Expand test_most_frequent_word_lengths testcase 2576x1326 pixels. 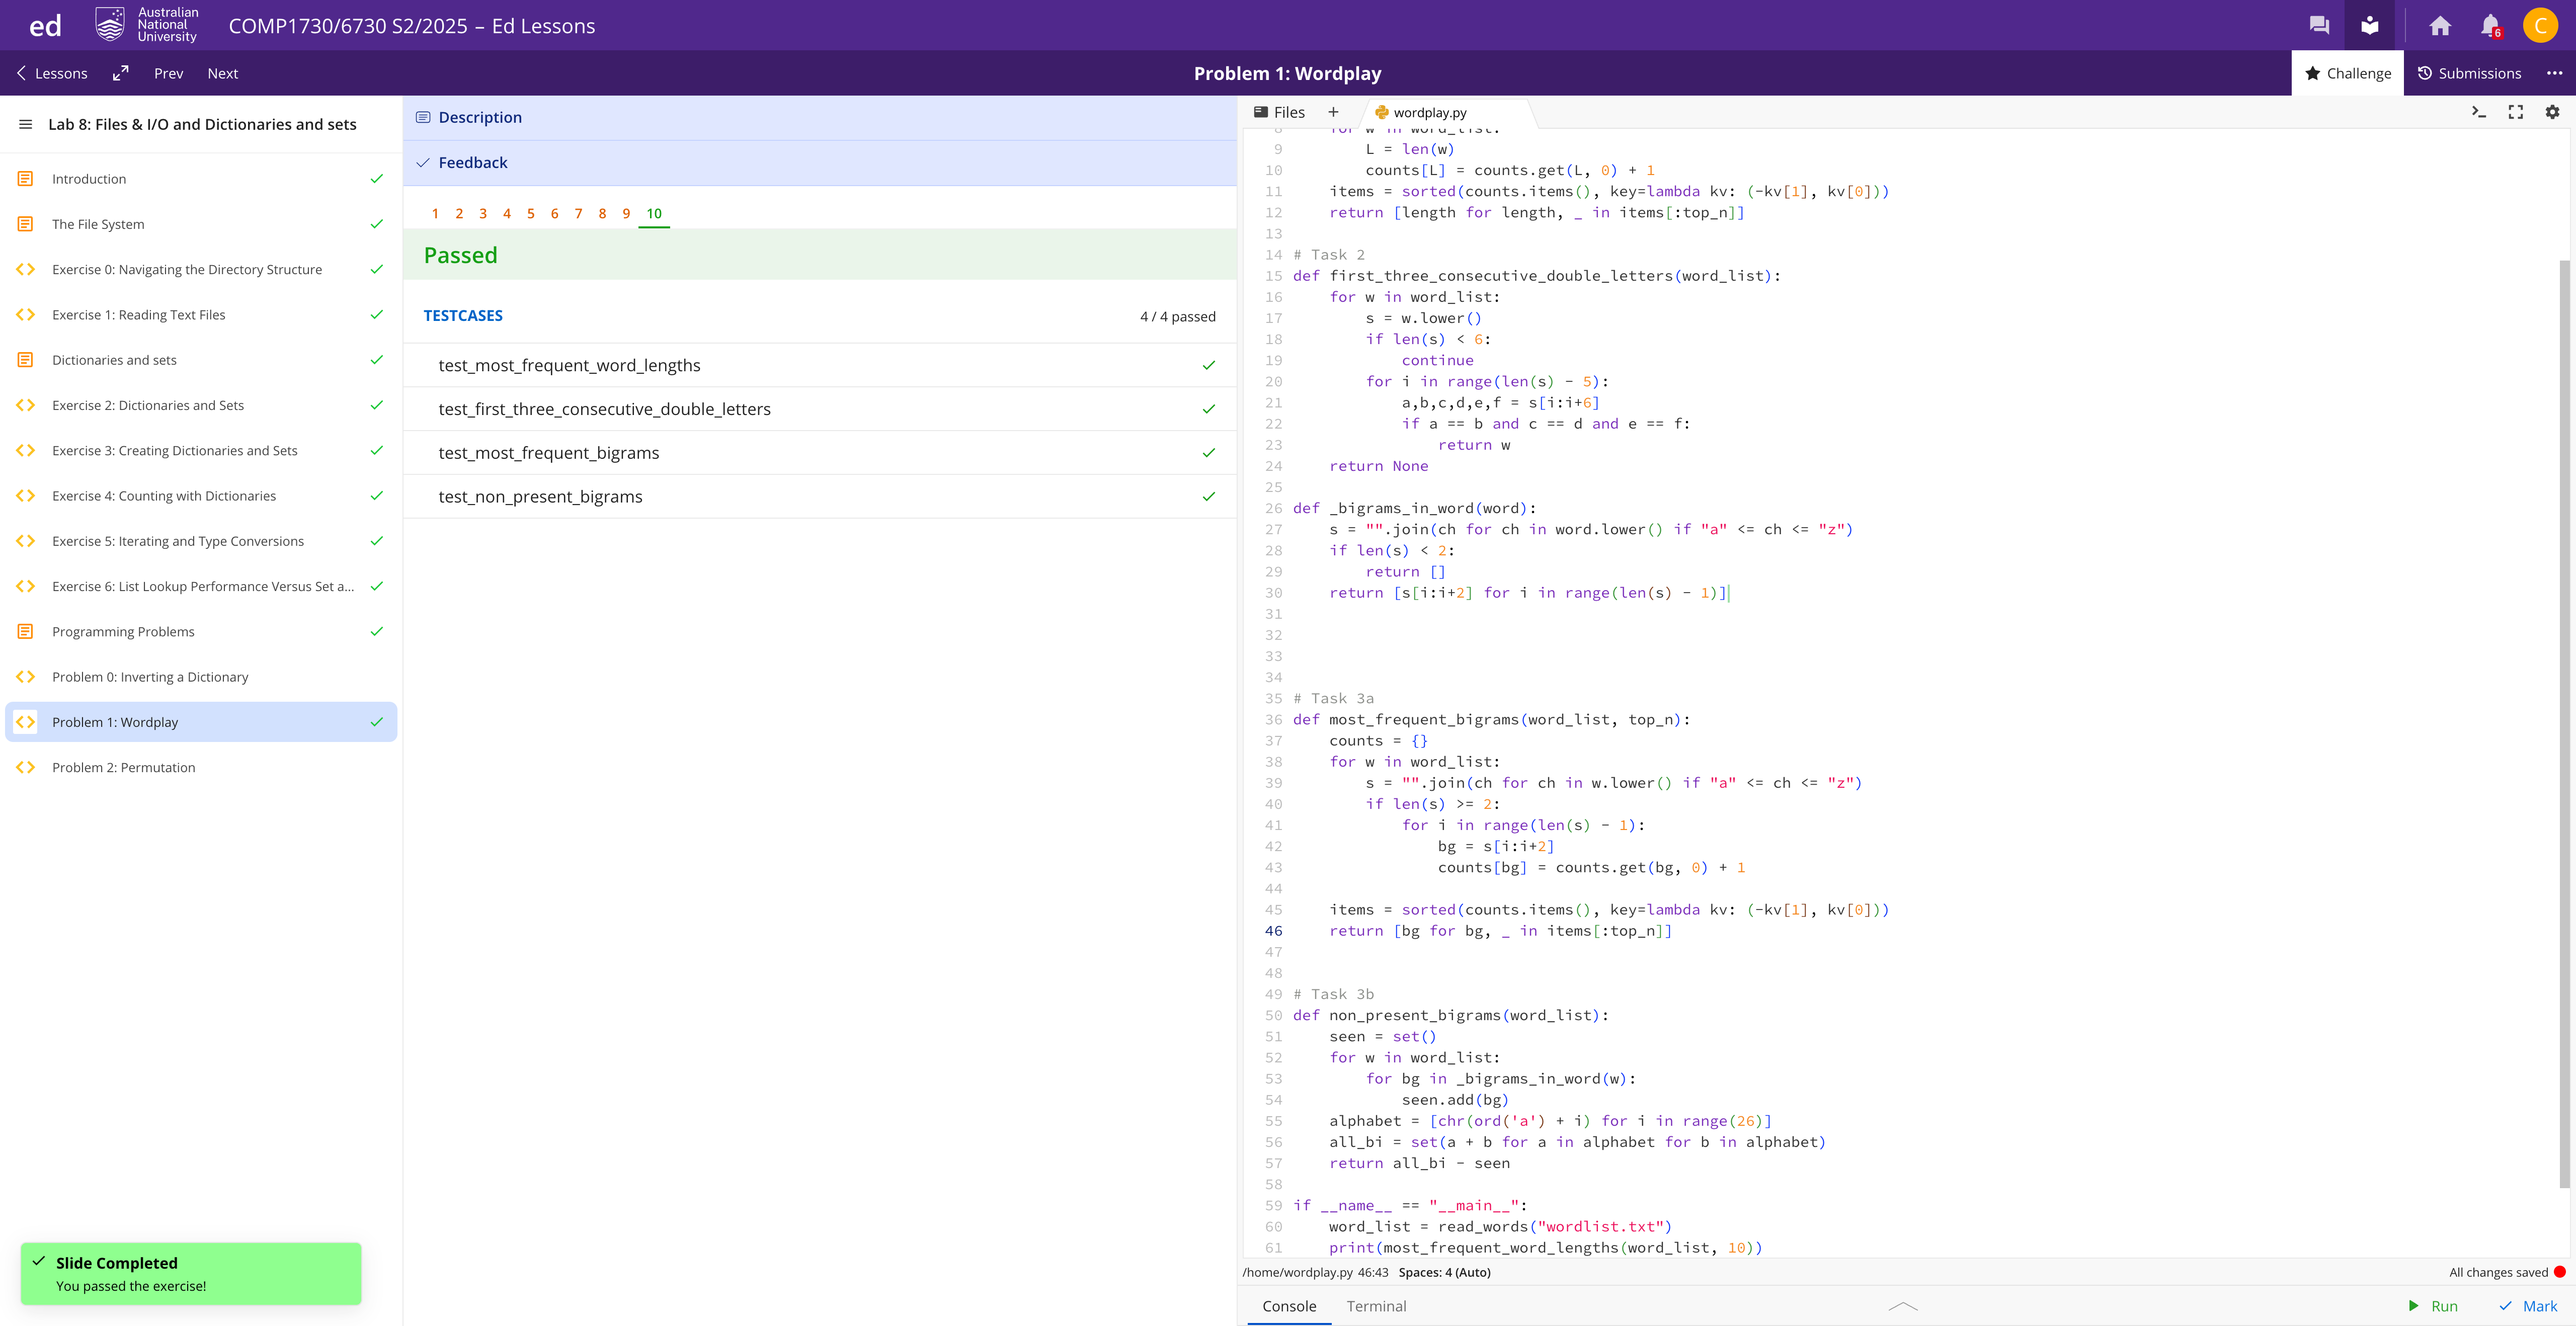pos(820,365)
